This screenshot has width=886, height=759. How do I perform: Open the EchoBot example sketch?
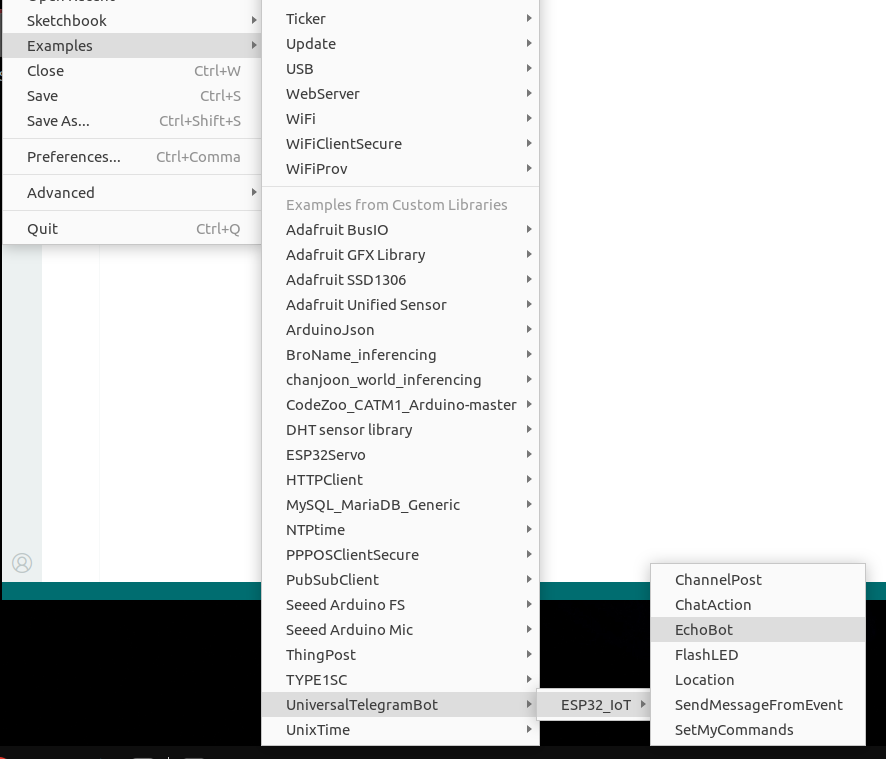coord(758,630)
